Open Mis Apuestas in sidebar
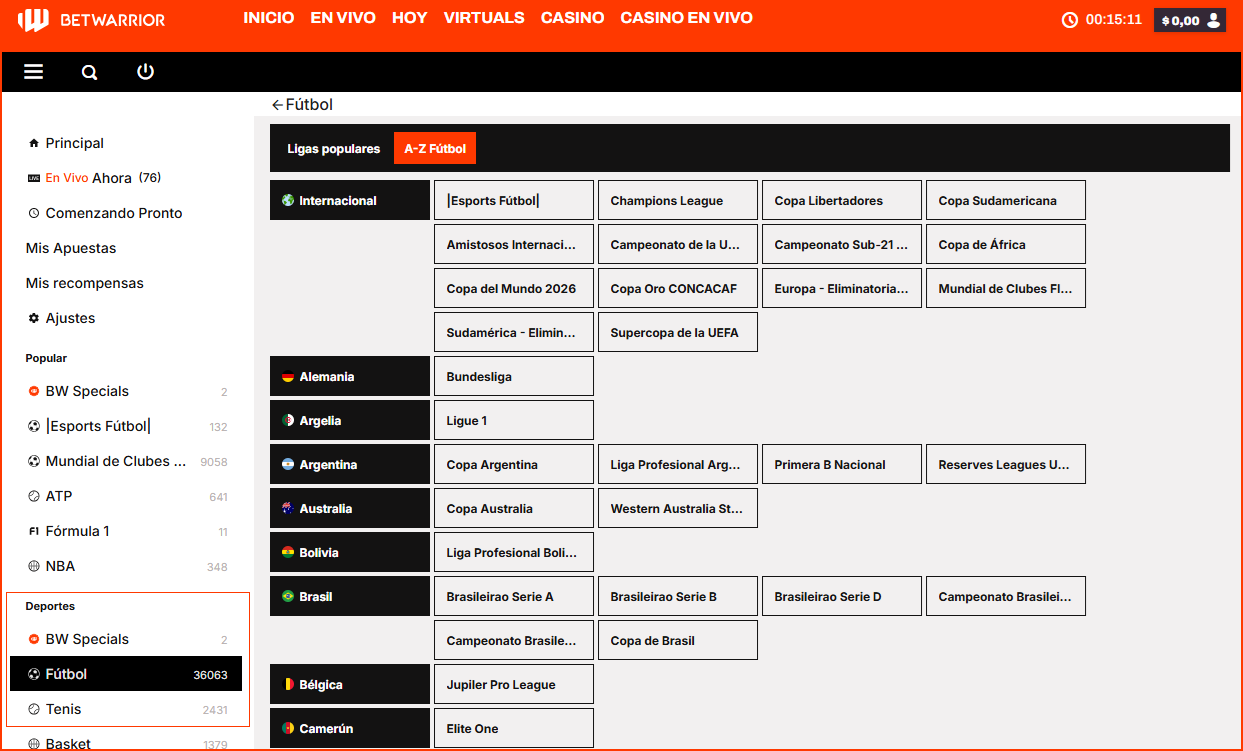The height and width of the screenshot is (751, 1243). click(x=71, y=248)
